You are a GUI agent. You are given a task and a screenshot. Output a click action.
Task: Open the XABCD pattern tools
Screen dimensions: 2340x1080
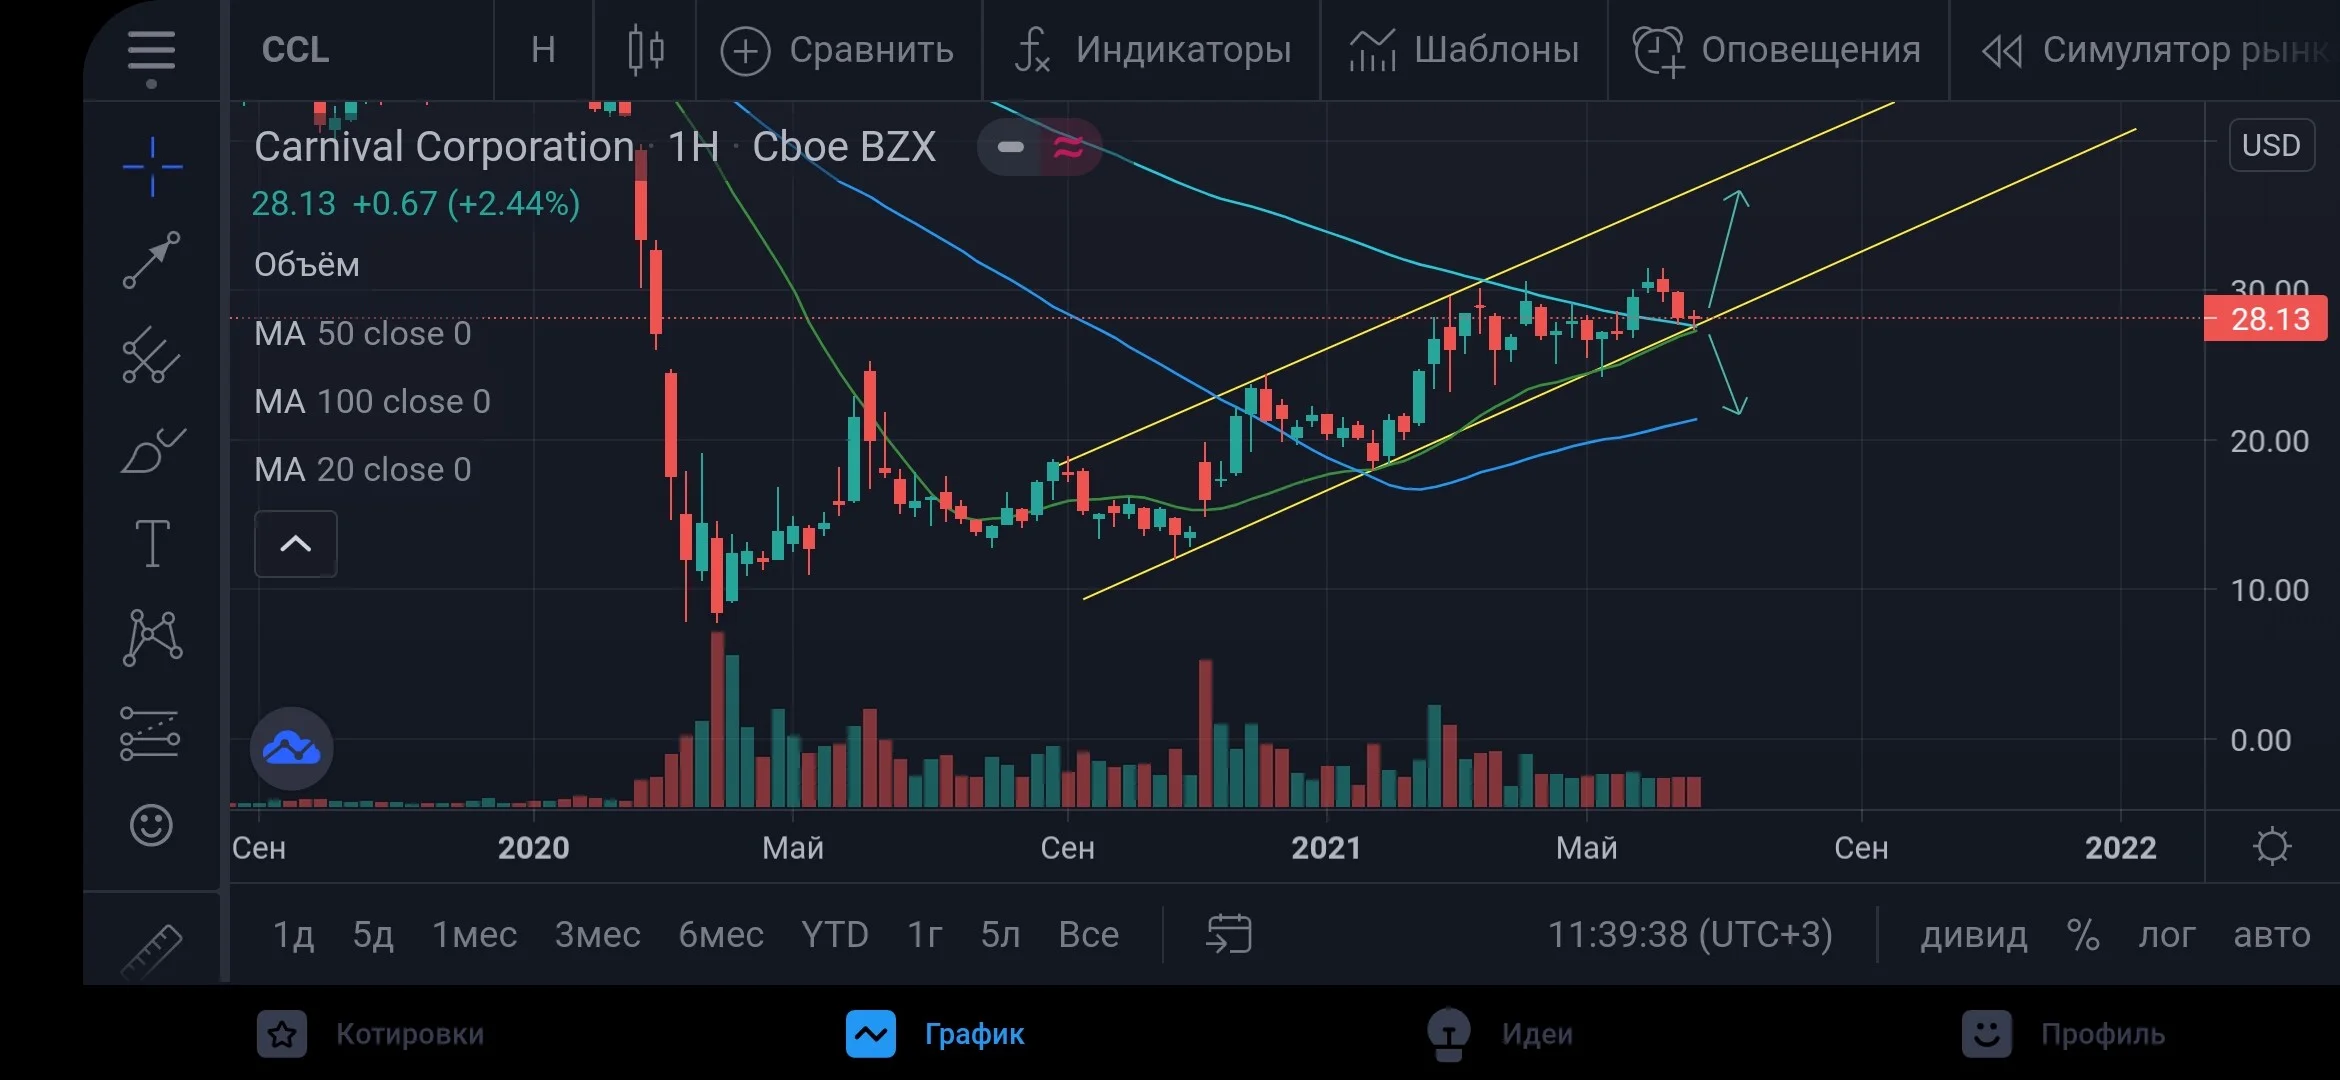[152, 637]
